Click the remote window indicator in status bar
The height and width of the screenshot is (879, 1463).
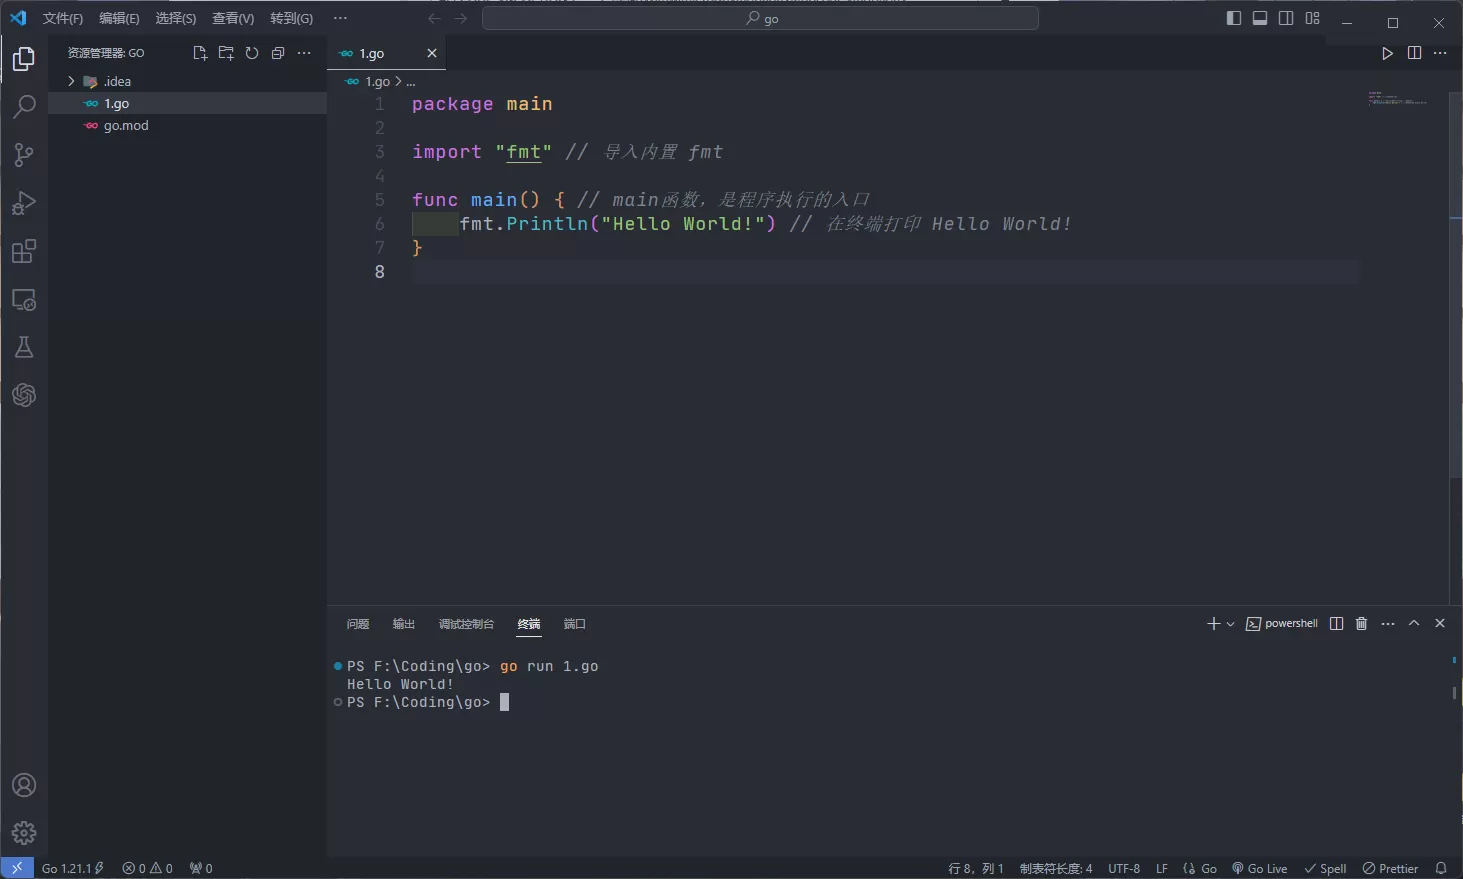tap(17, 868)
